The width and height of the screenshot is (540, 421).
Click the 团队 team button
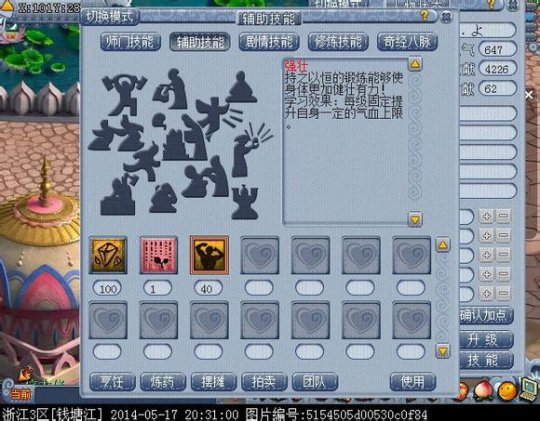[x=315, y=382]
